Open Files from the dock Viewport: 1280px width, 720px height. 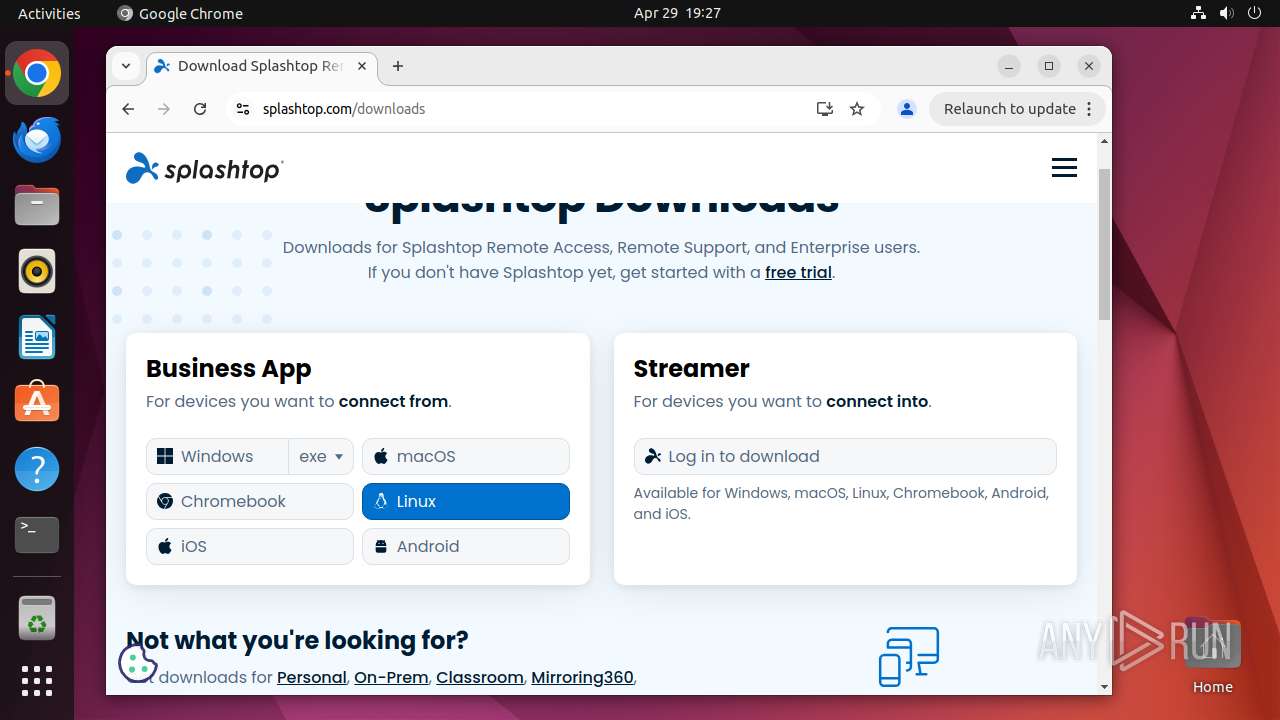(37, 206)
